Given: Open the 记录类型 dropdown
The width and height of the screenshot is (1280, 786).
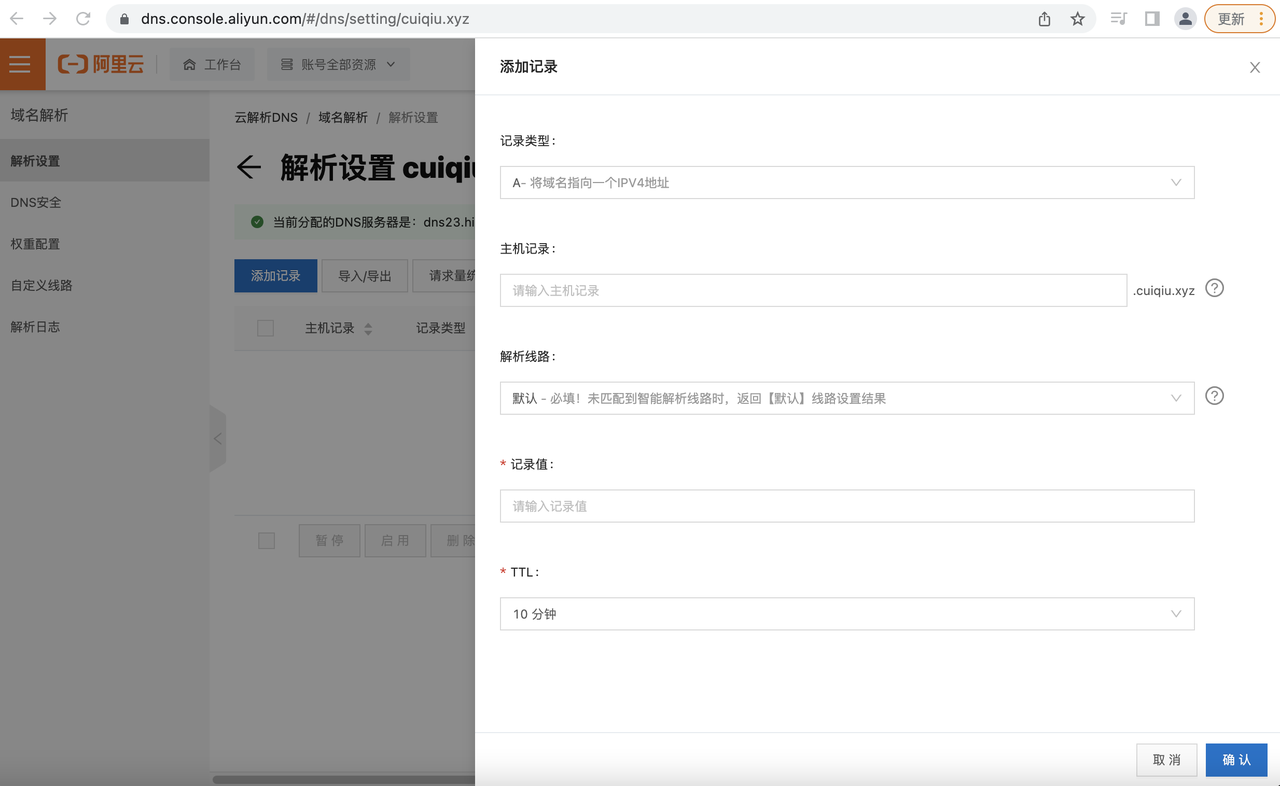Looking at the screenshot, I should click(847, 182).
